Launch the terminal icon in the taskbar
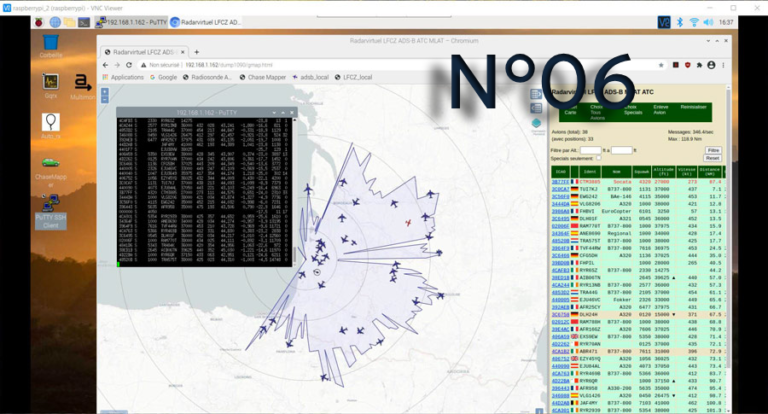The width and height of the screenshot is (768, 414). [x=84, y=23]
